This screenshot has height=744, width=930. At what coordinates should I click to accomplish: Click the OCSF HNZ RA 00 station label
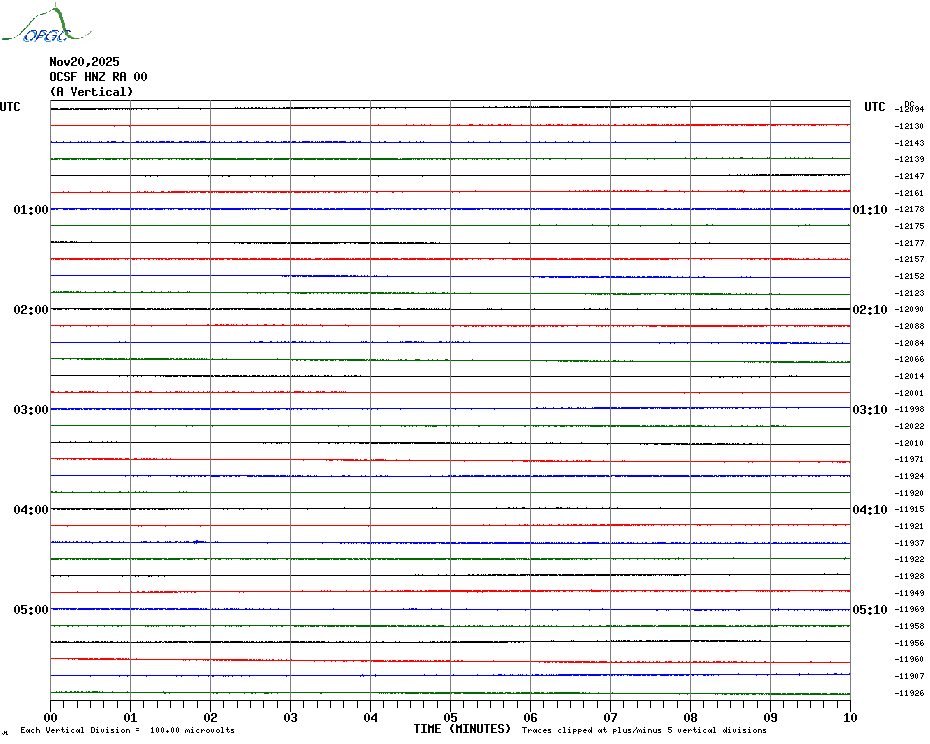[x=98, y=76]
